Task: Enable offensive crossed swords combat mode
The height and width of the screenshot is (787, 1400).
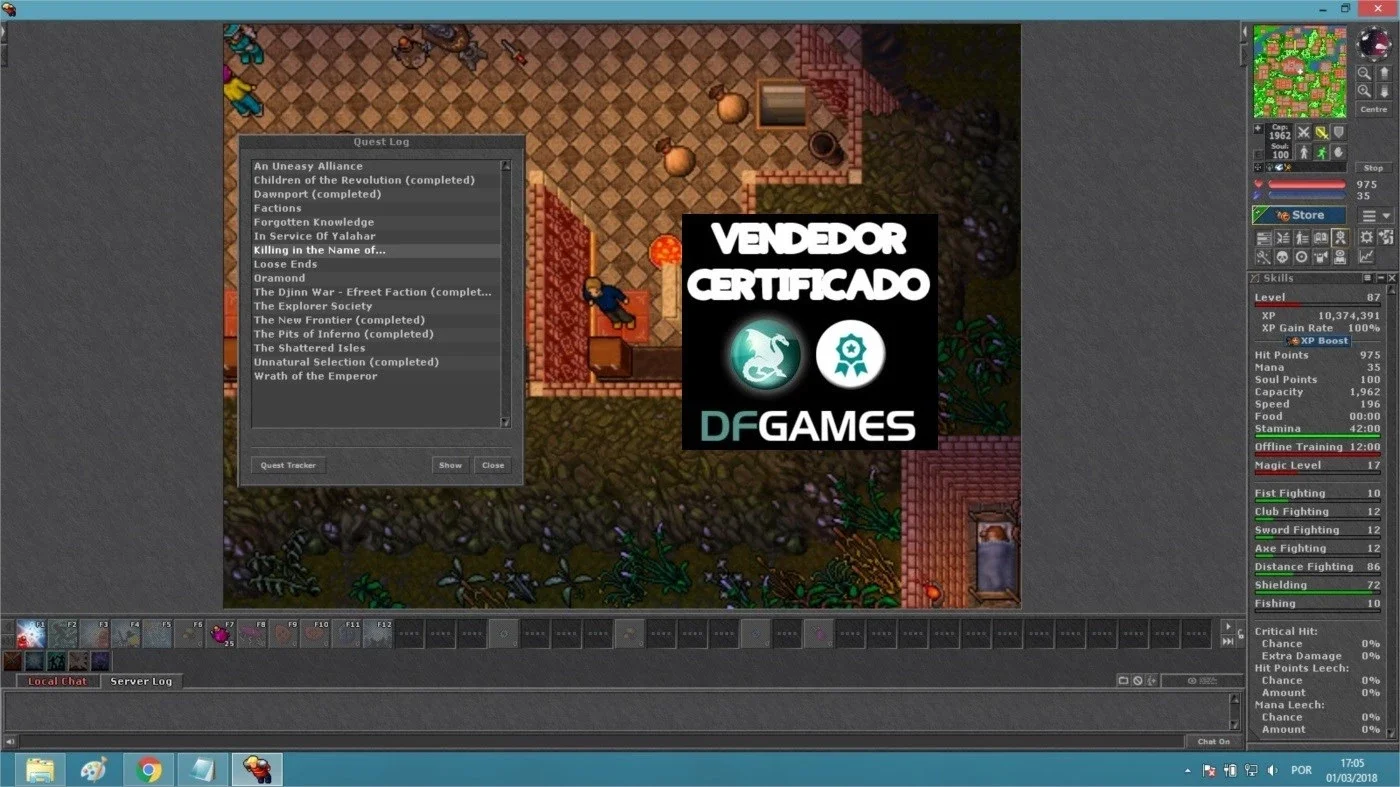Action: point(1304,132)
